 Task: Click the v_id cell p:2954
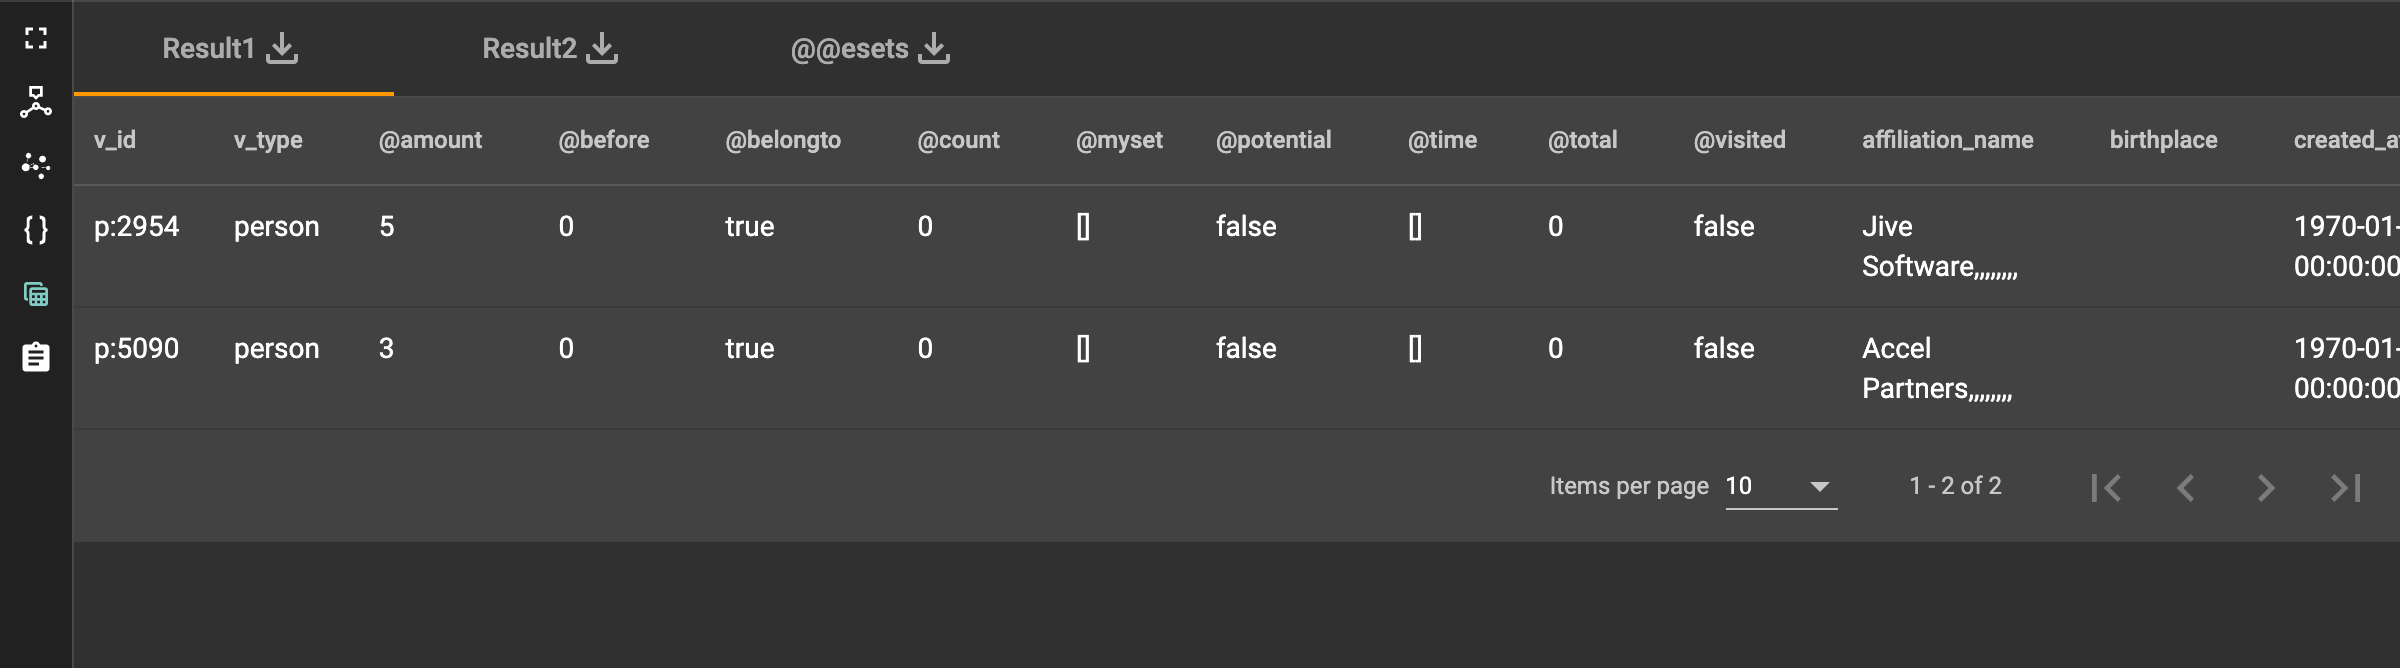click(x=136, y=227)
